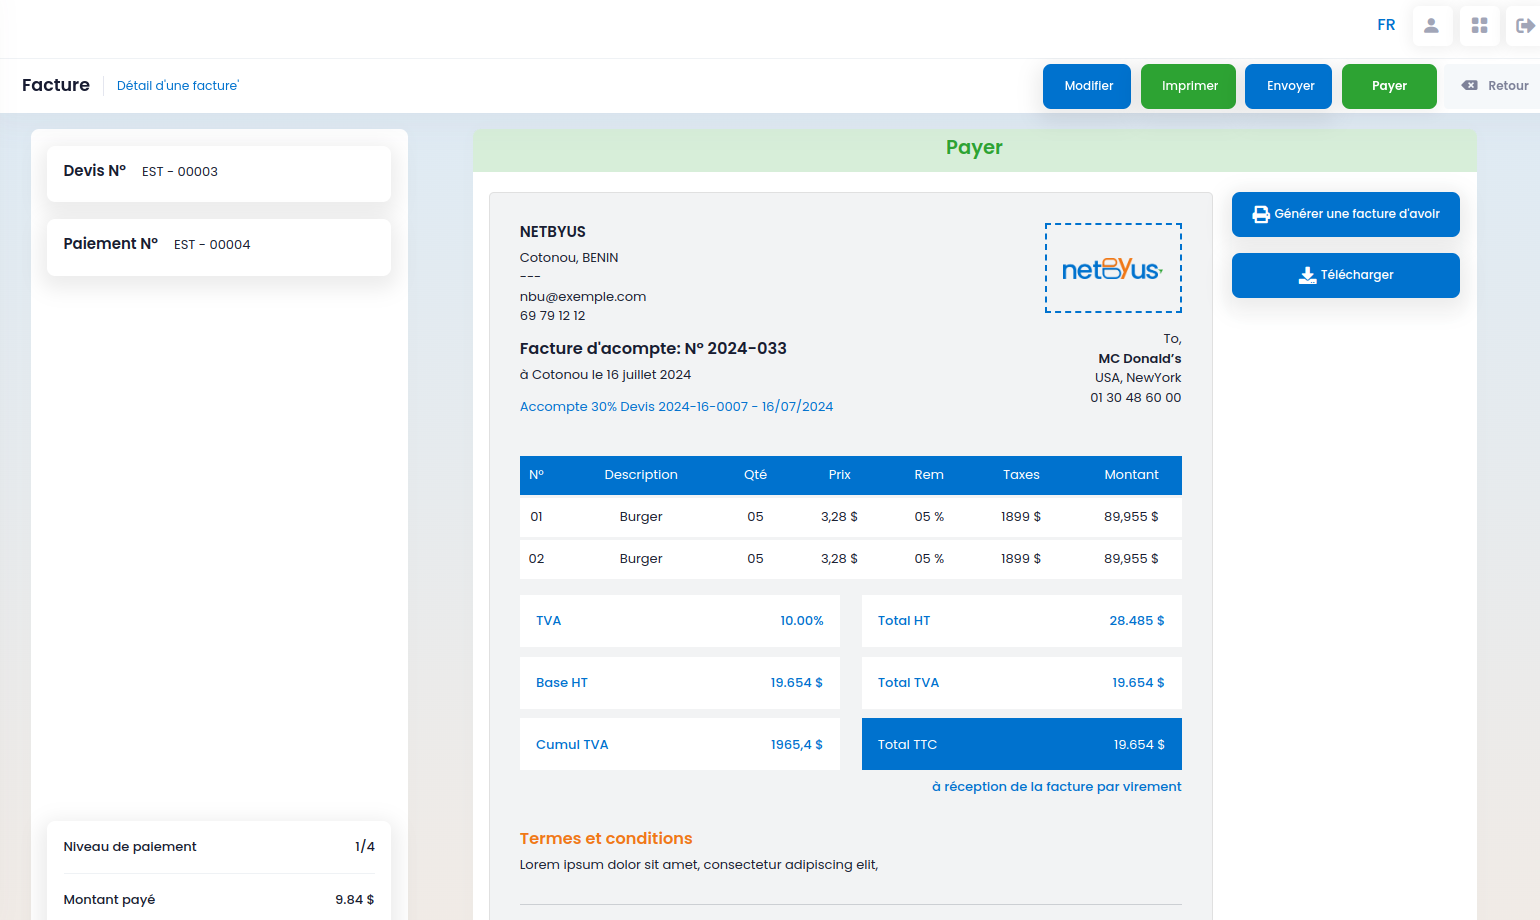Click the Imprimer button
Image resolution: width=1540 pixels, height=920 pixels.
pos(1188,86)
